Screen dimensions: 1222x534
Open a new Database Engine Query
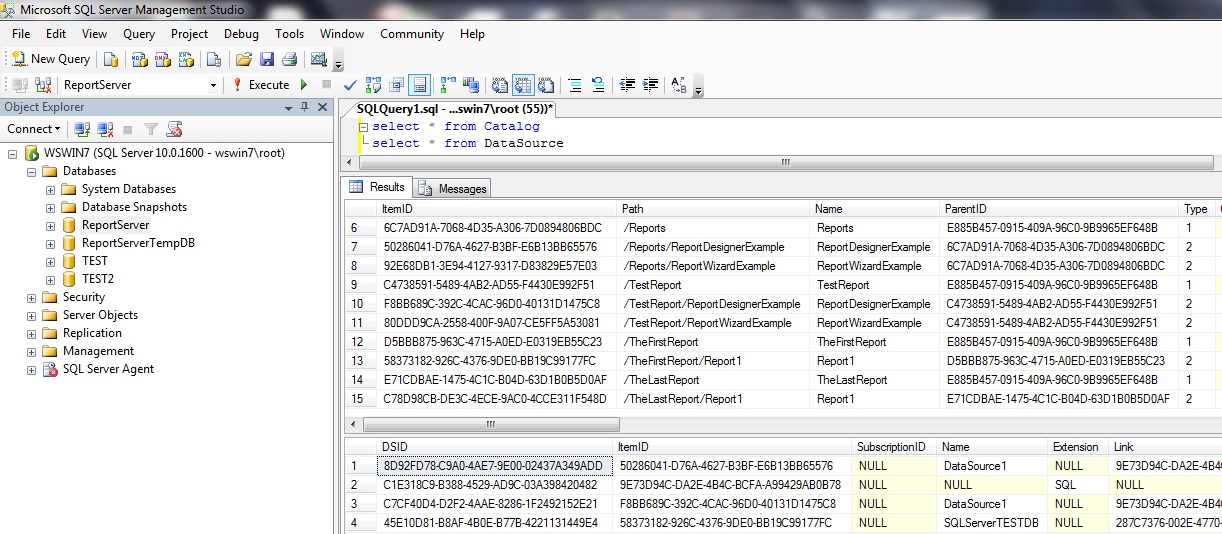tap(111, 59)
